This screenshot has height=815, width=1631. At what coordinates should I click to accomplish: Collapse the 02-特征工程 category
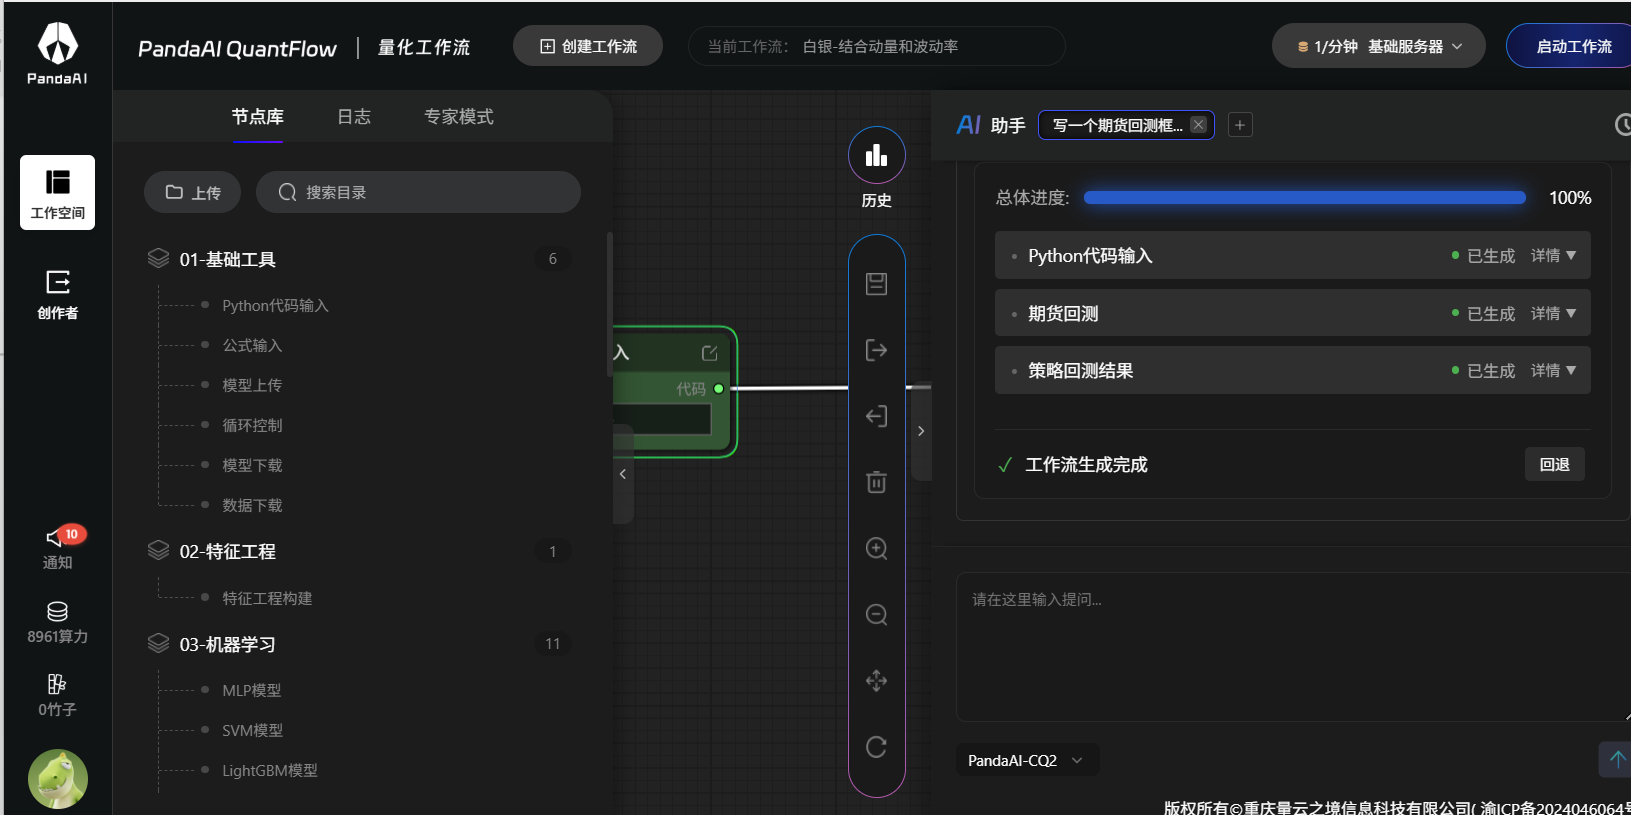pyautogui.click(x=227, y=551)
